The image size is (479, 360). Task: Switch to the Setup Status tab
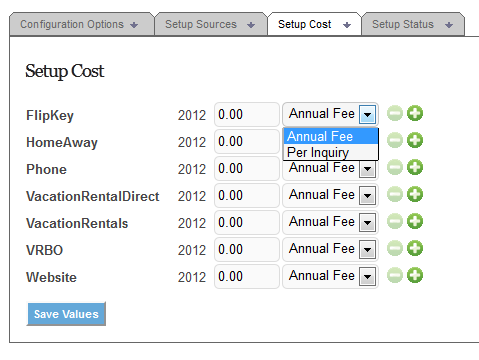[413, 24]
